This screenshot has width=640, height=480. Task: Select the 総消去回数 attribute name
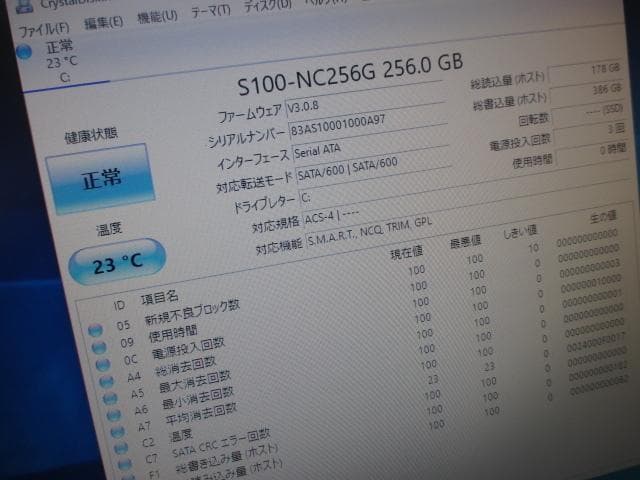pyautogui.click(x=185, y=366)
